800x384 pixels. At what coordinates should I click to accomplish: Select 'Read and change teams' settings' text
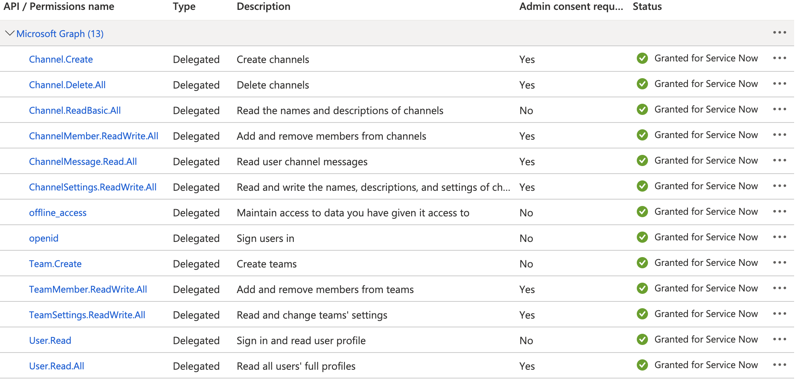(x=312, y=315)
